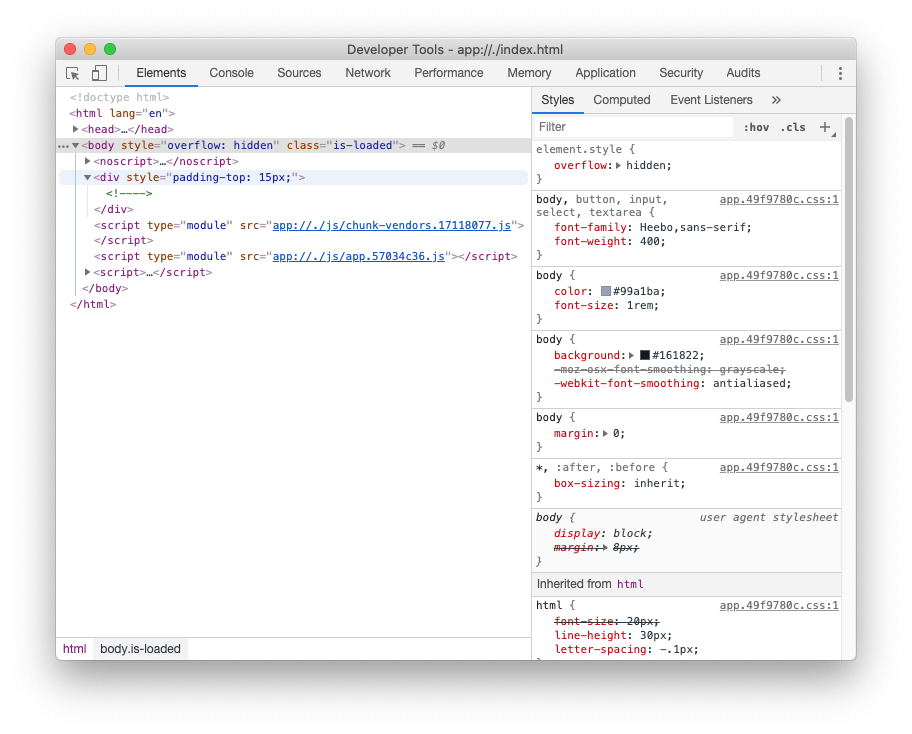Image resolution: width=912 pixels, height=734 pixels.
Task: Open the Application panel
Action: [x=605, y=73]
